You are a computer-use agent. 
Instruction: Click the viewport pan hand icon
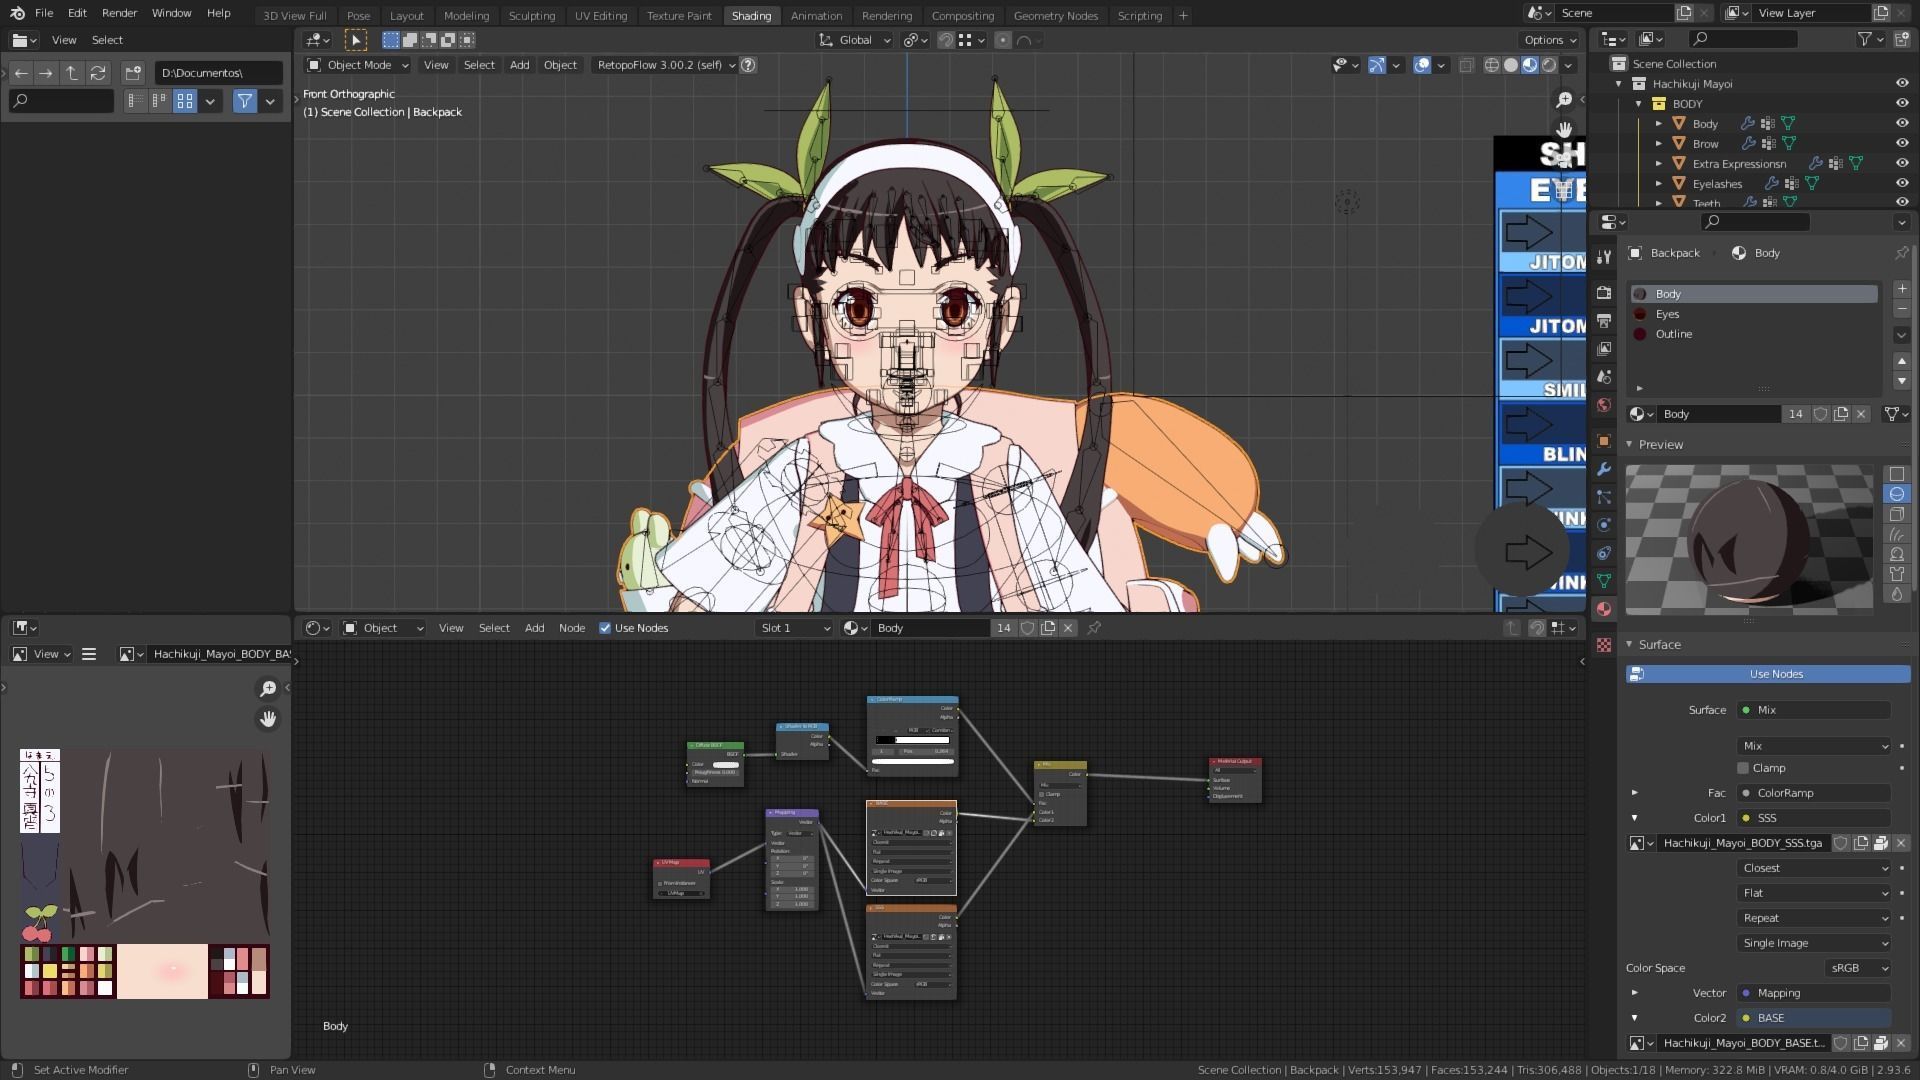coord(1564,129)
